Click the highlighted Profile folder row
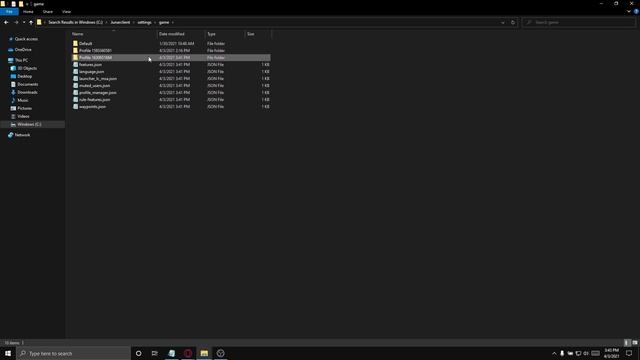 [x=171, y=58]
